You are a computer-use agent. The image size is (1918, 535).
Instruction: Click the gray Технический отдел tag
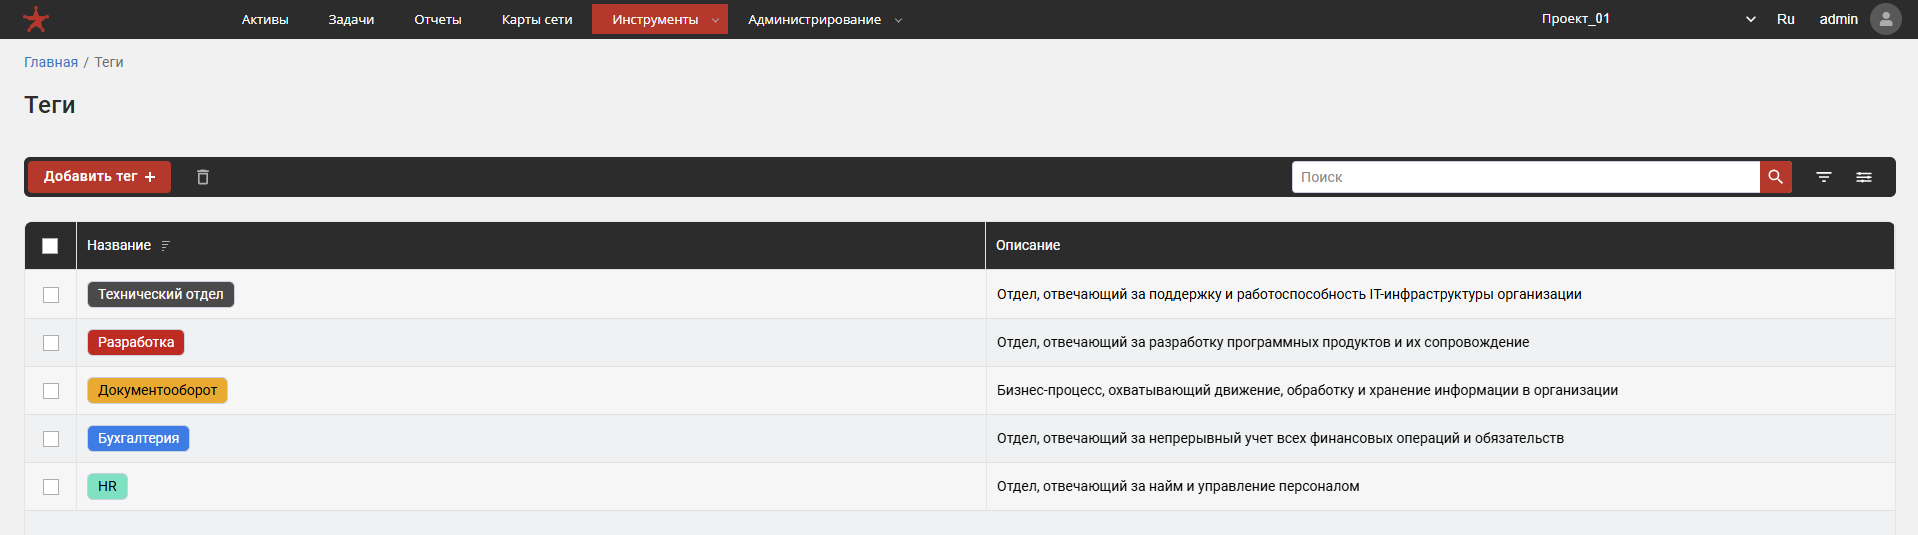(161, 294)
